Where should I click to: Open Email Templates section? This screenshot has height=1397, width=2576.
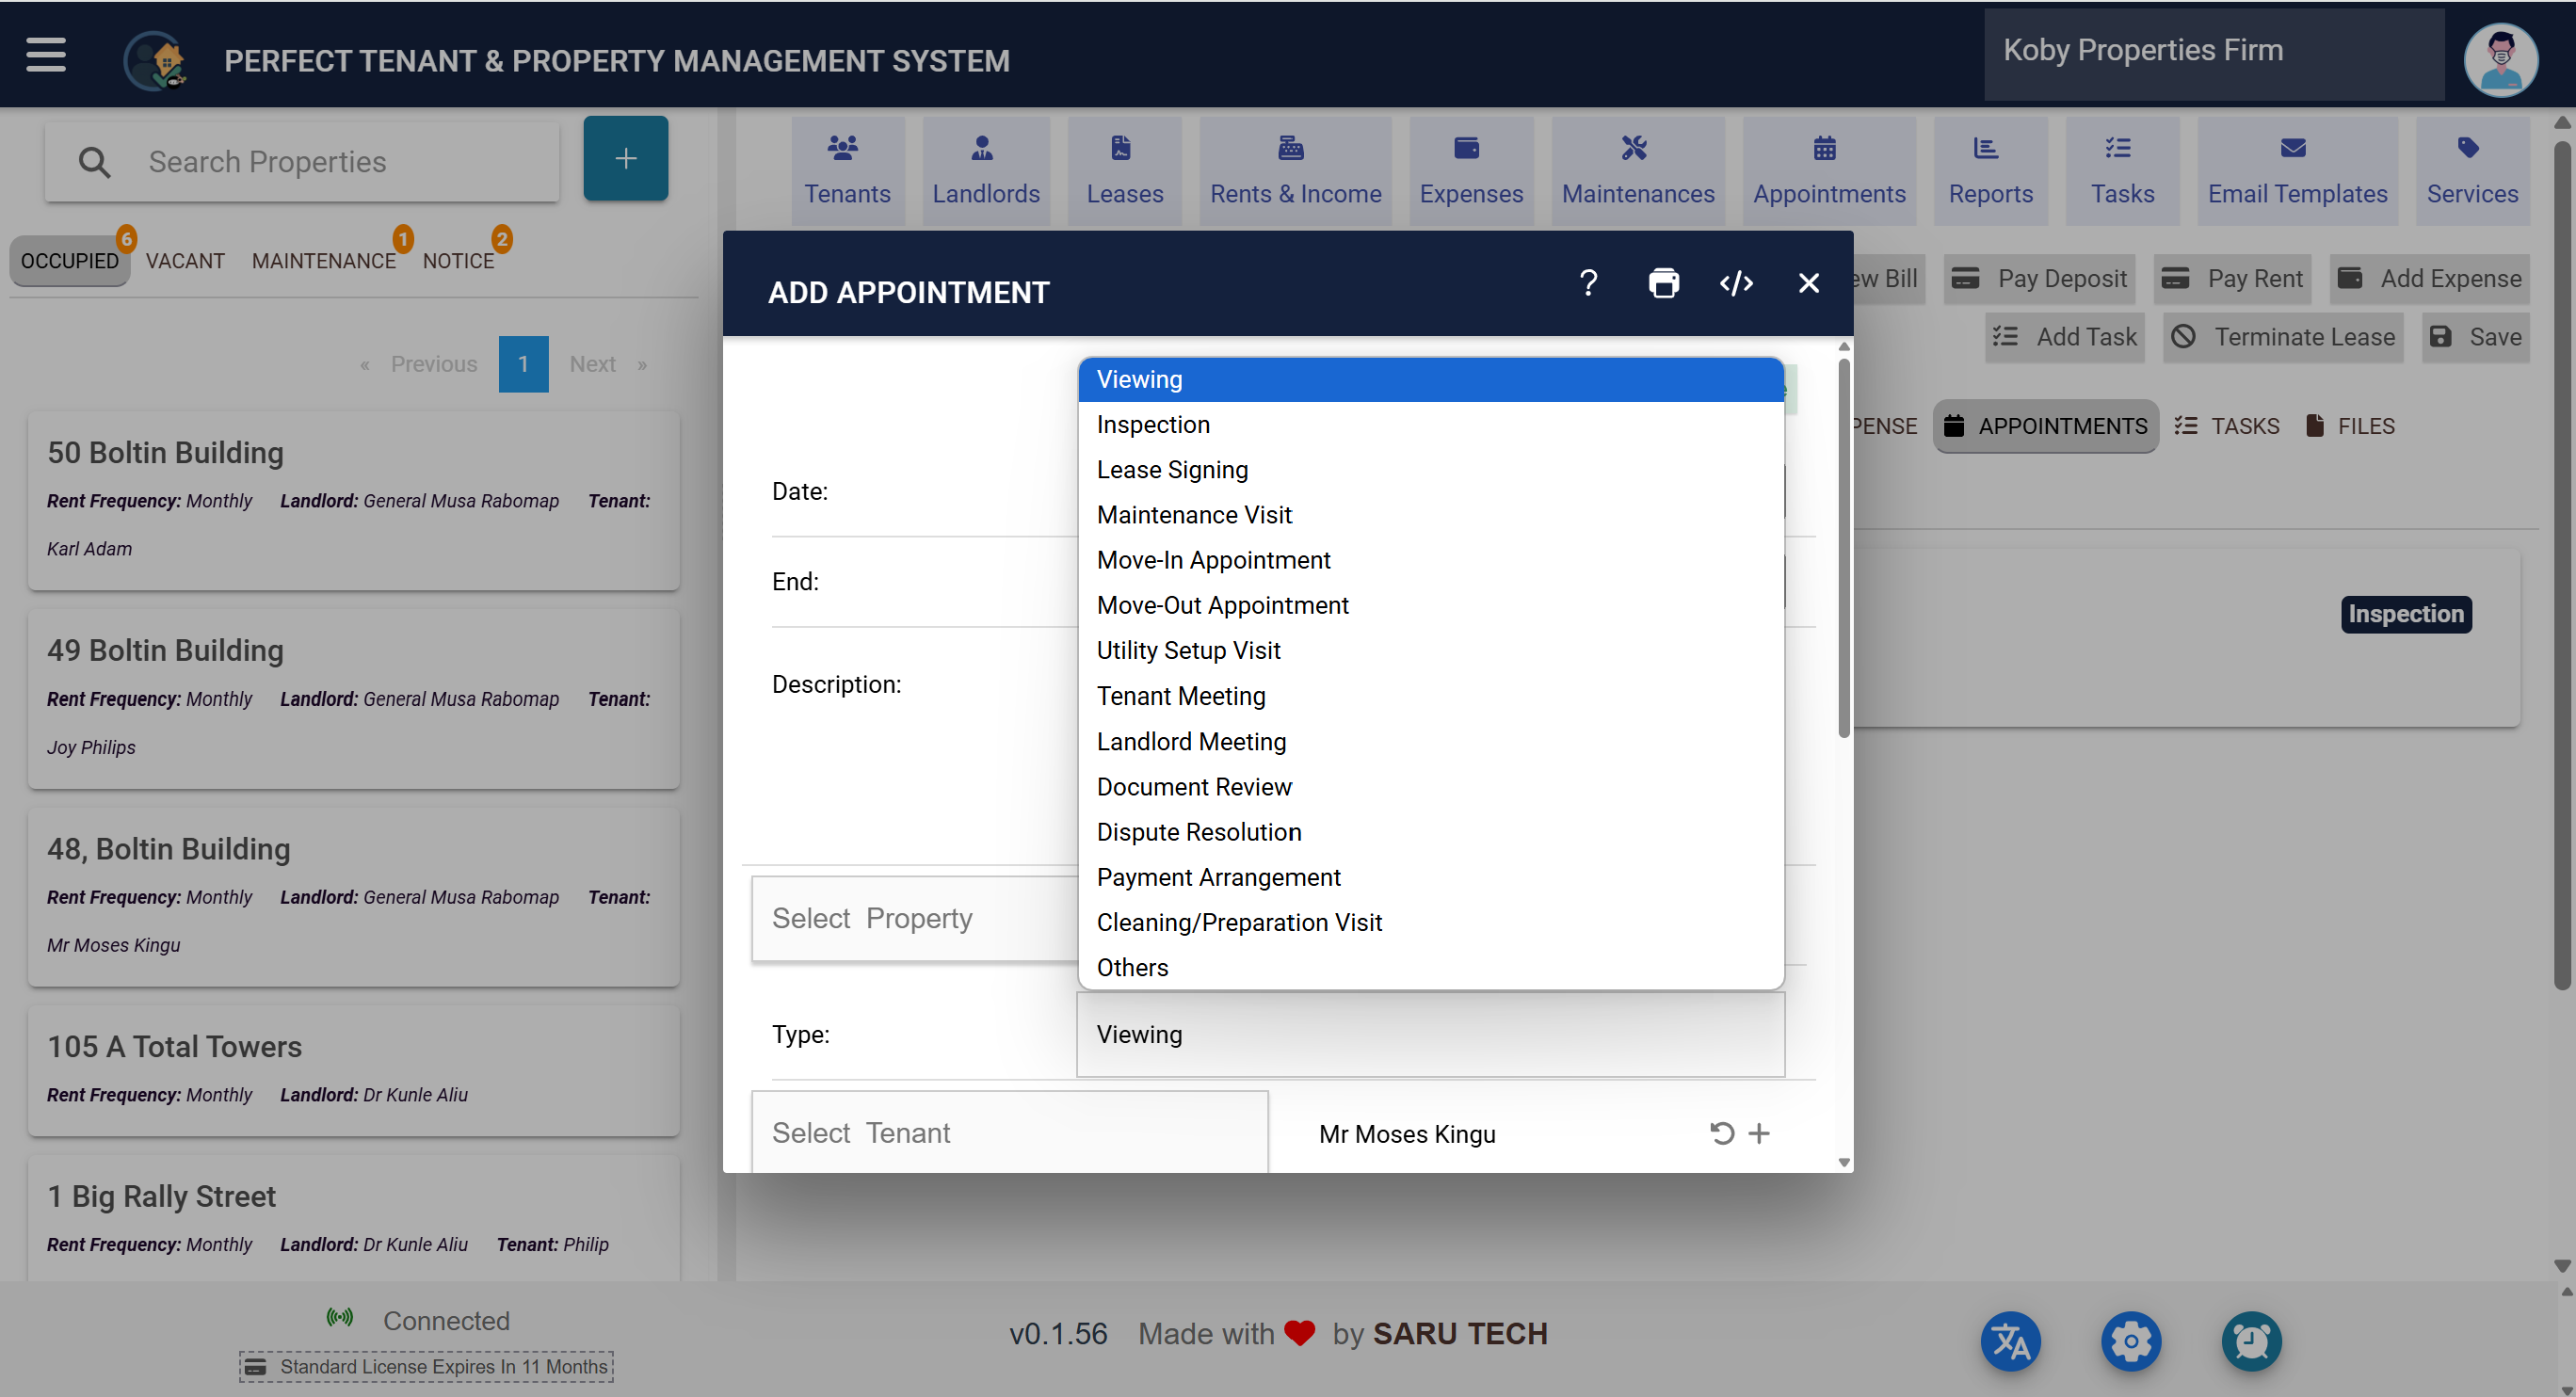pos(2297,170)
